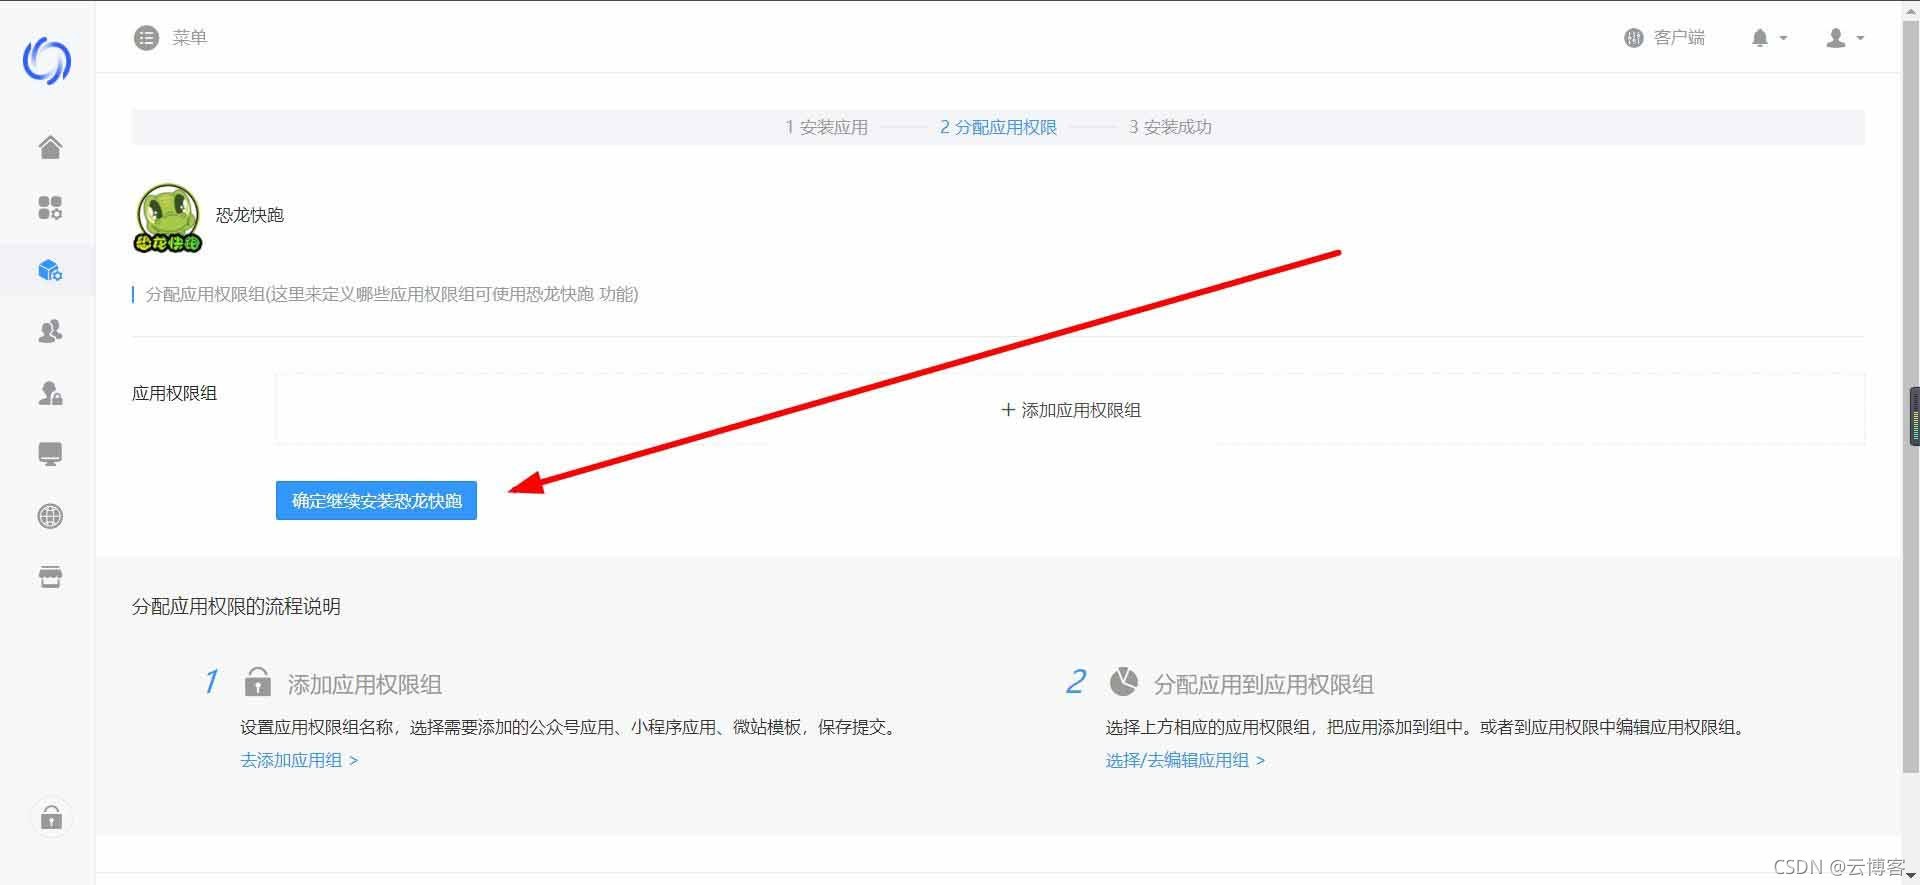Viewport: 1920px width, 885px height.
Task: Click the 菜单 label
Action: click(x=189, y=38)
